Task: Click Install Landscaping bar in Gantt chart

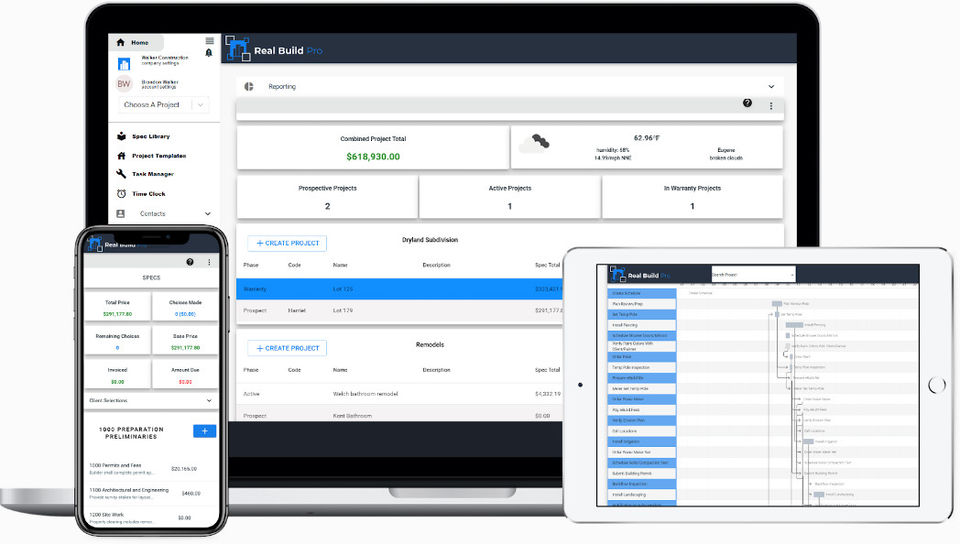Action: coord(818,494)
